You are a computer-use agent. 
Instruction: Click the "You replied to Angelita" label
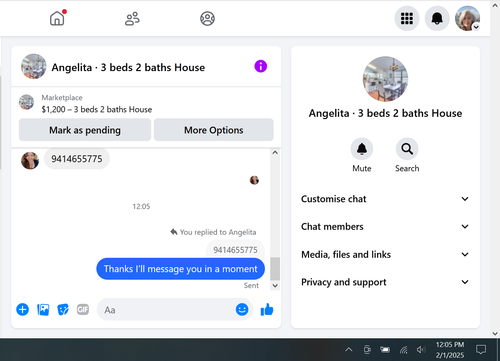tap(218, 232)
